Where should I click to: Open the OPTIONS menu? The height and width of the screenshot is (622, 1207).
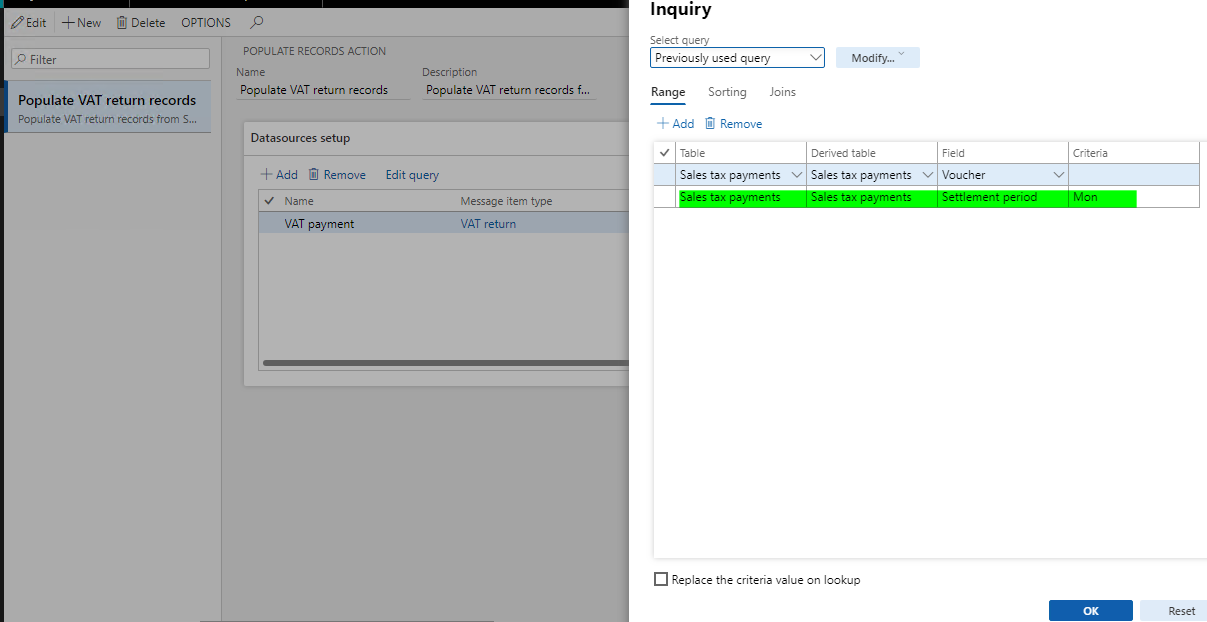206,22
